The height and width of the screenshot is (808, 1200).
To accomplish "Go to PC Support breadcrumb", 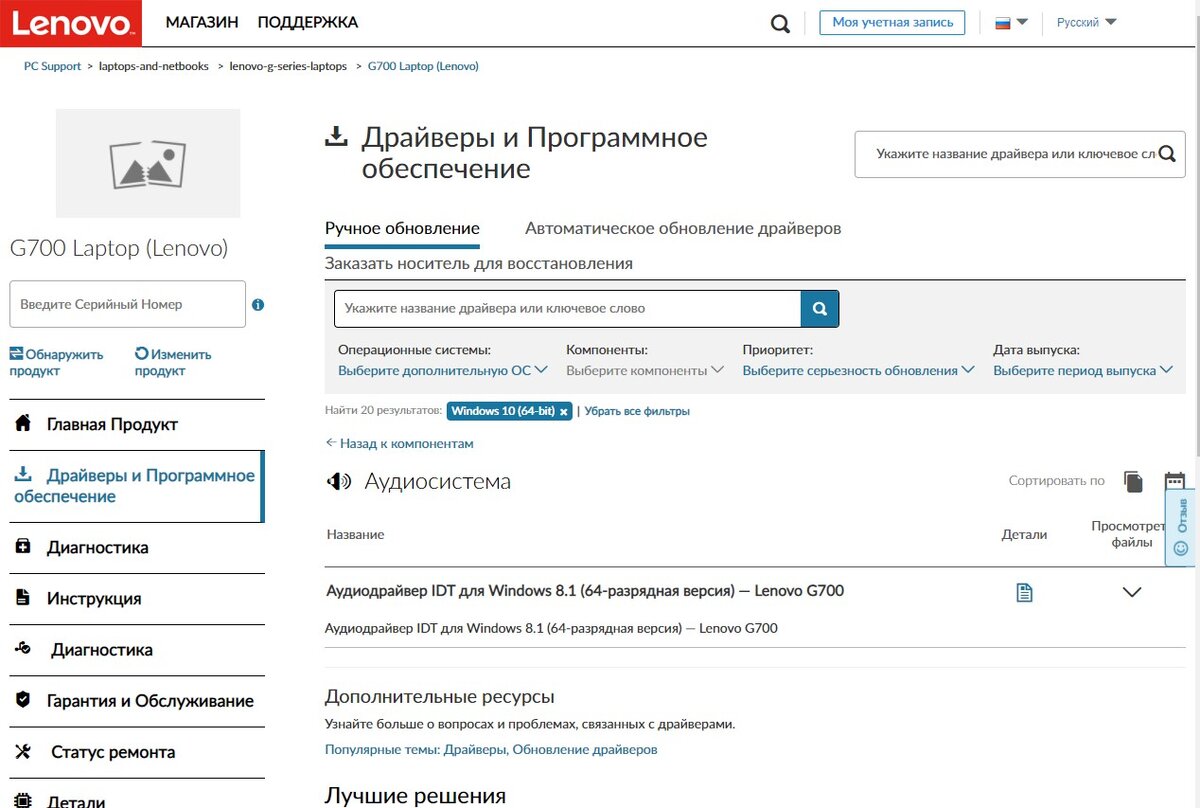I will click(52, 66).
